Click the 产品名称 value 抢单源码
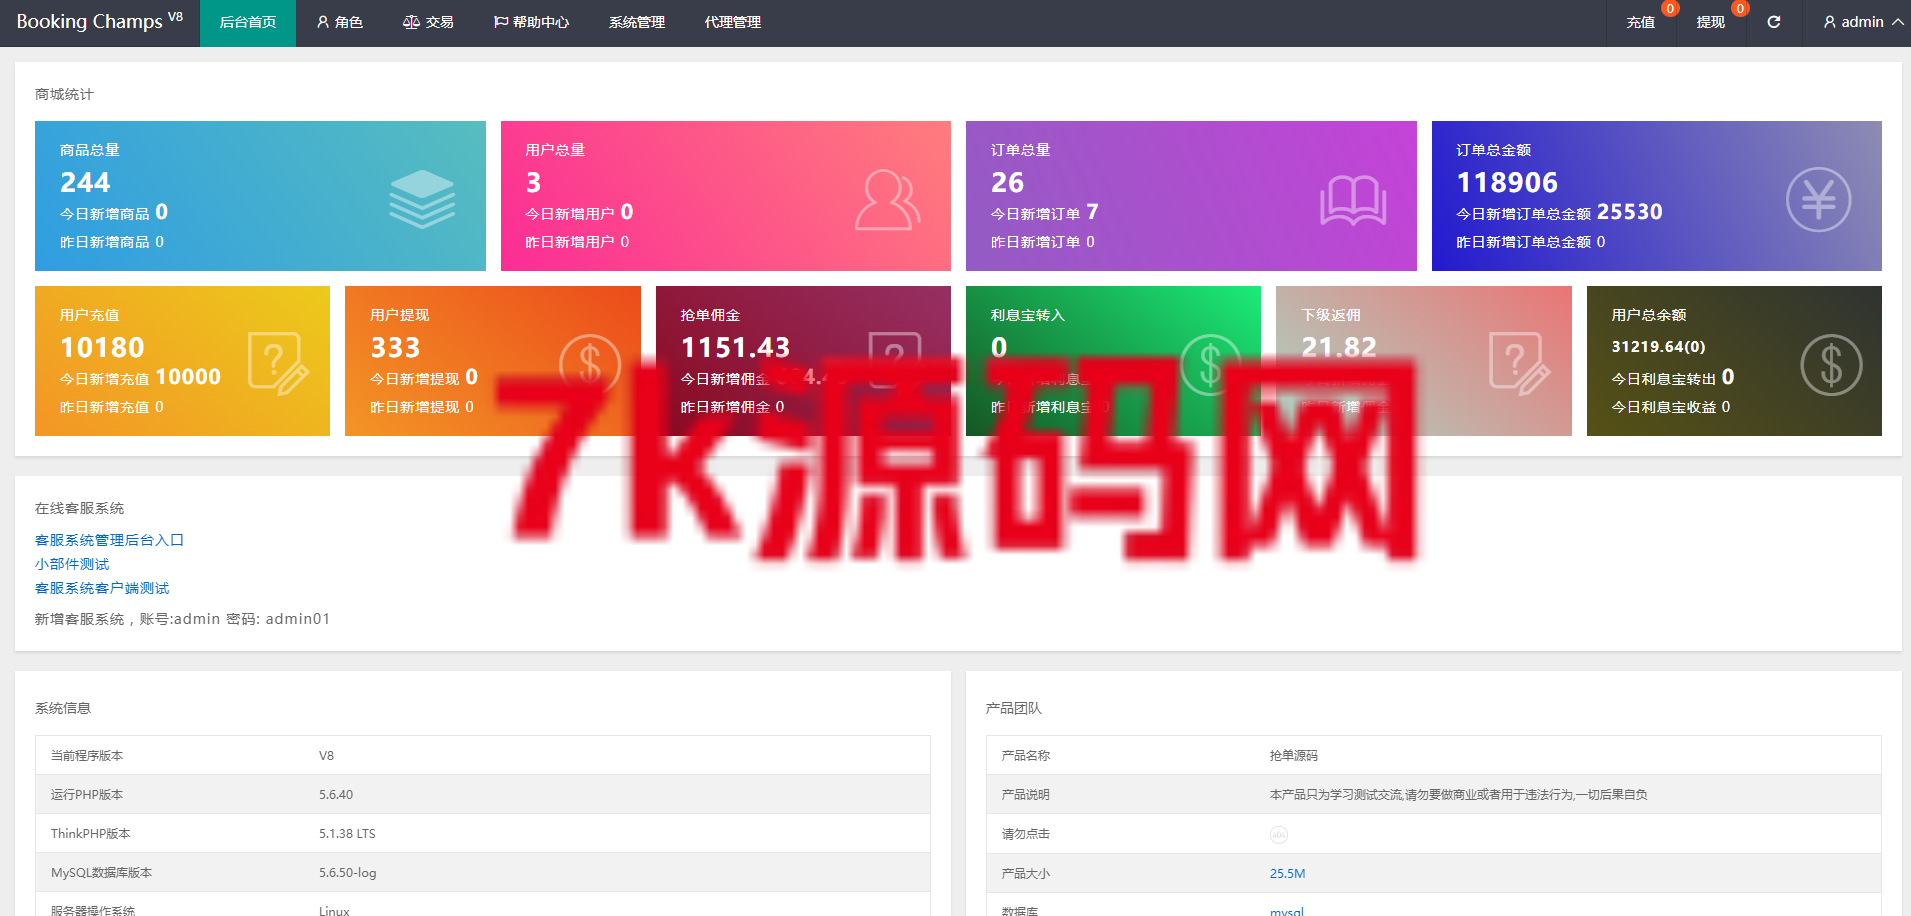This screenshot has height=916, width=1911. pyautogui.click(x=1293, y=756)
